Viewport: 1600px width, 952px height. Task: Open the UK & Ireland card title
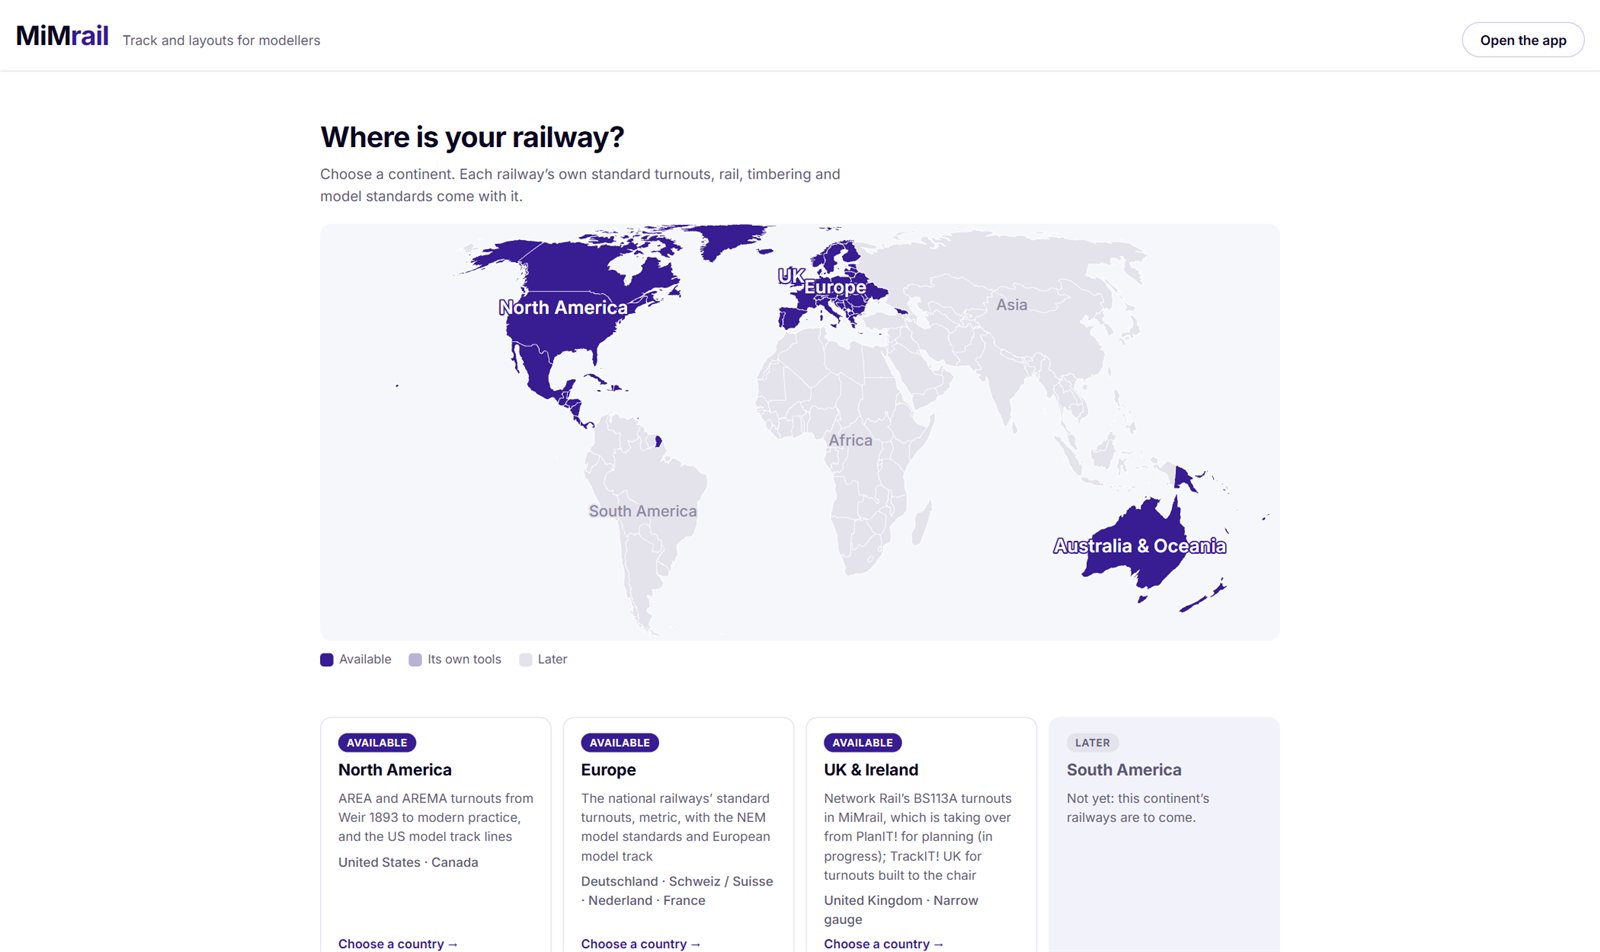871,770
